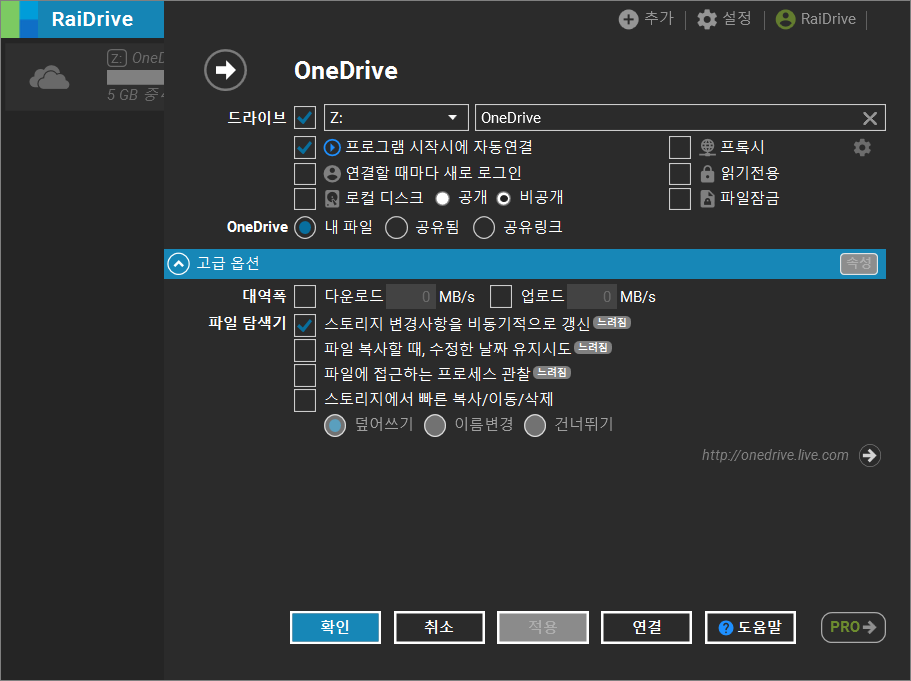Click the user icon beside 연결할 때마다 새로 로그인
The width and height of the screenshot is (911, 681).
(x=332, y=173)
